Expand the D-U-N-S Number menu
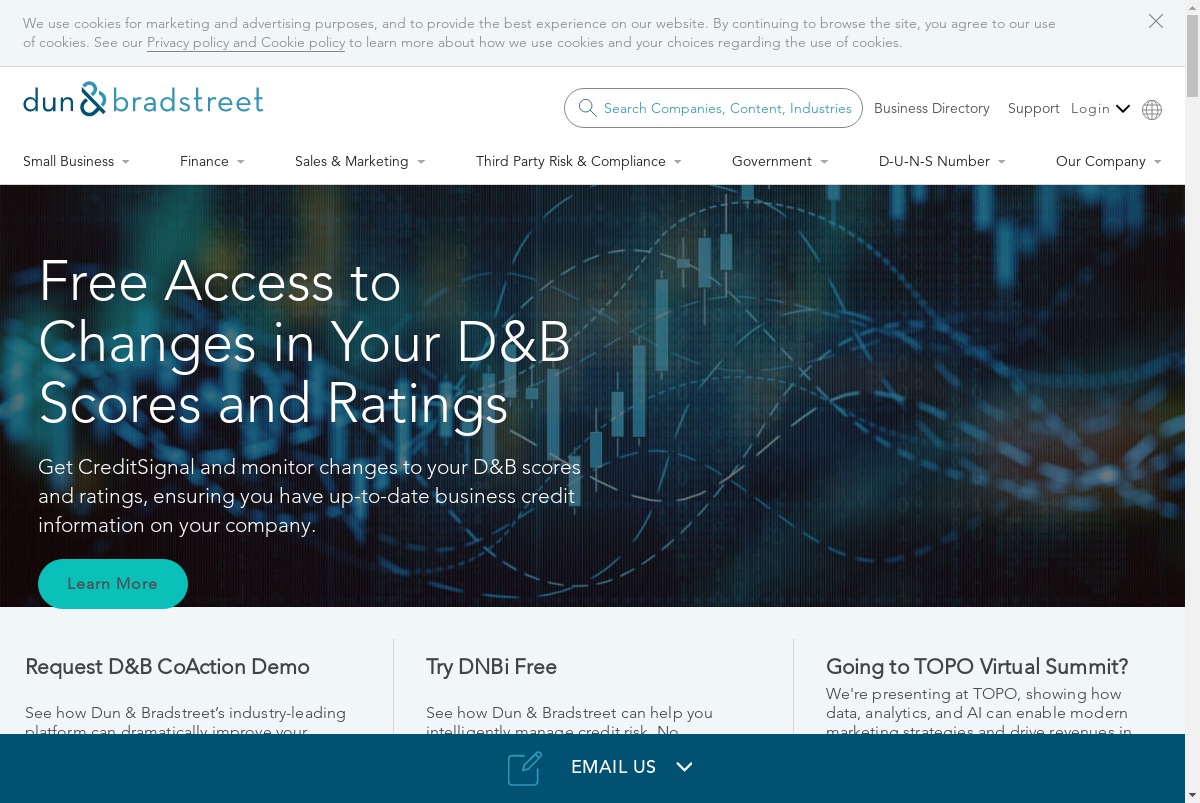 click(x=942, y=161)
